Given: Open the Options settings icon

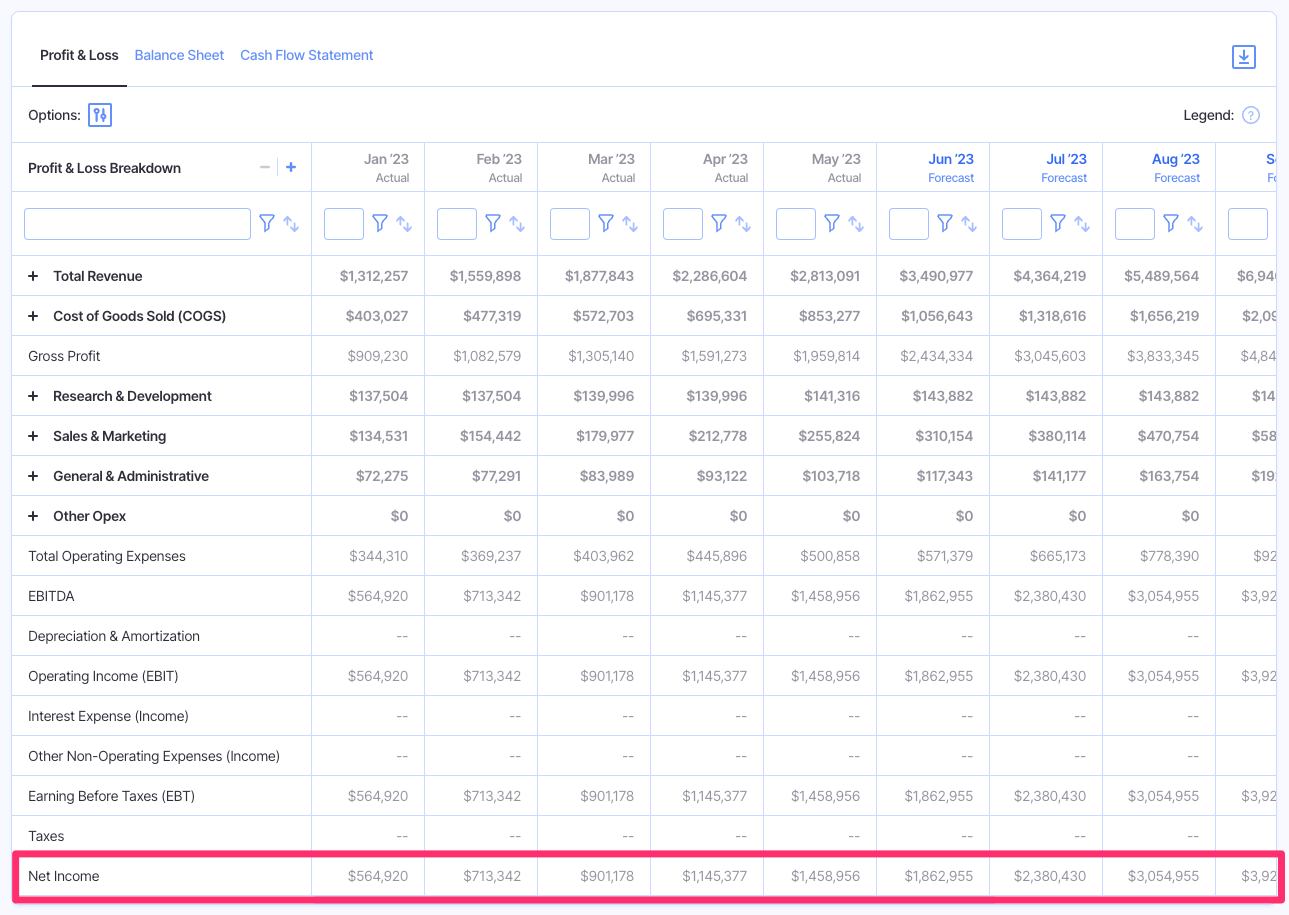Looking at the screenshot, I should tap(99, 115).
